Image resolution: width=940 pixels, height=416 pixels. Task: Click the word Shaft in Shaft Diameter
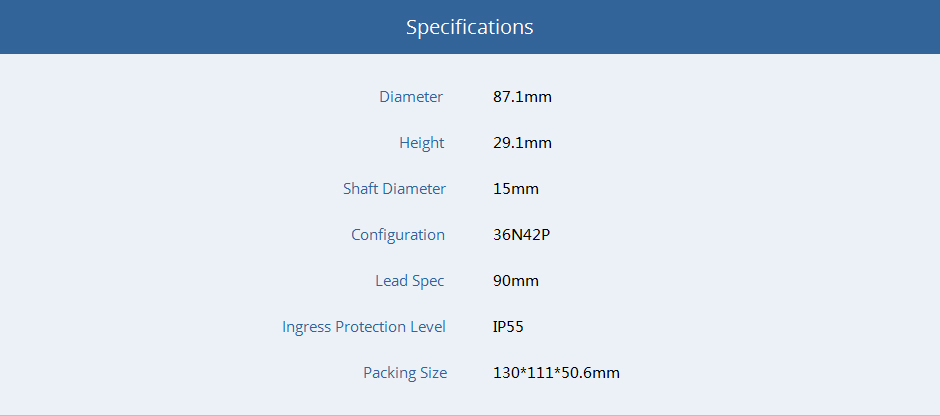click(x=362, y=189)
